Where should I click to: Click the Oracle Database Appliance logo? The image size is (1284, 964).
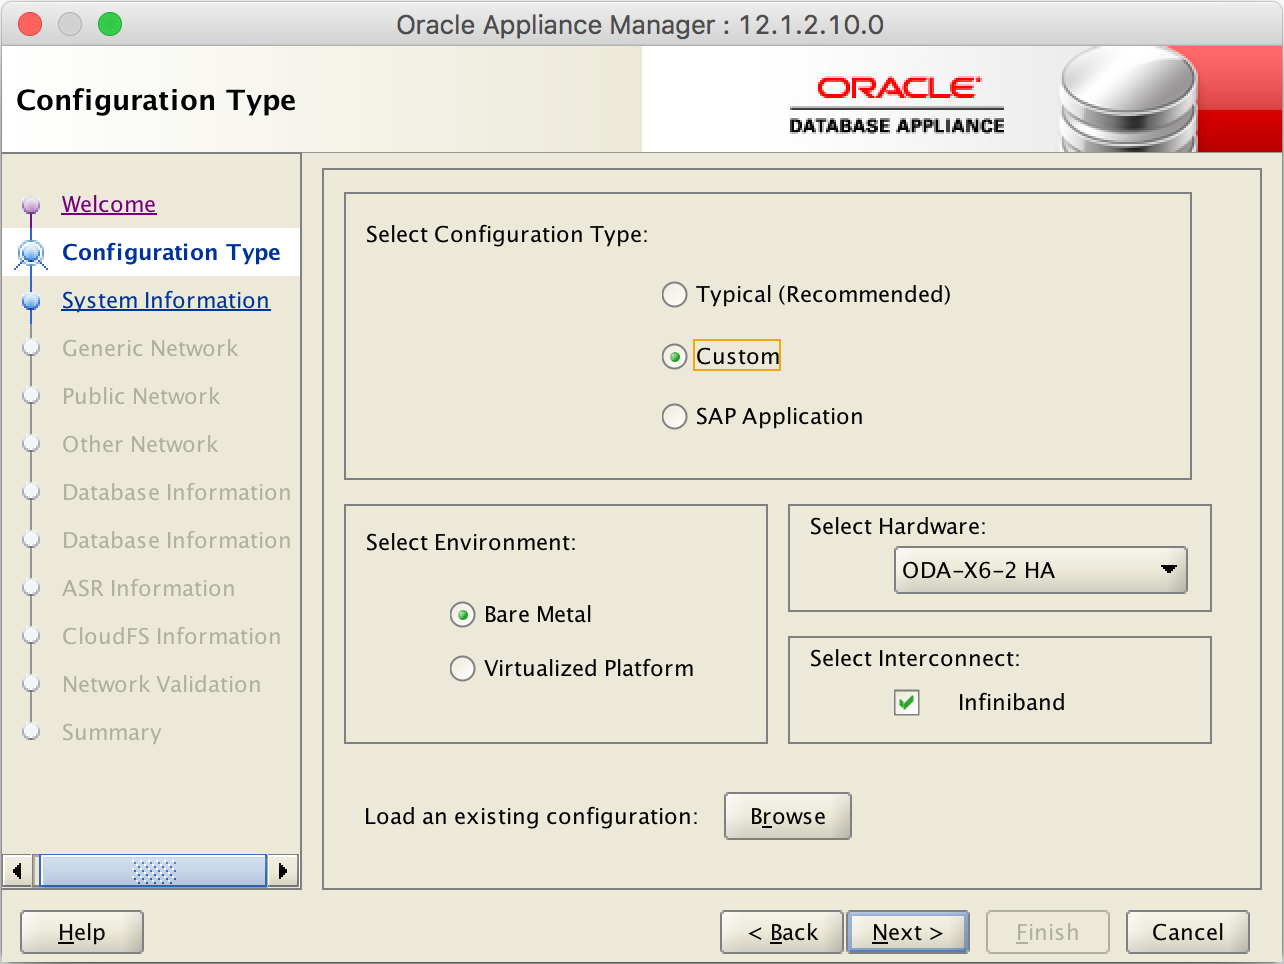[897, 105]
